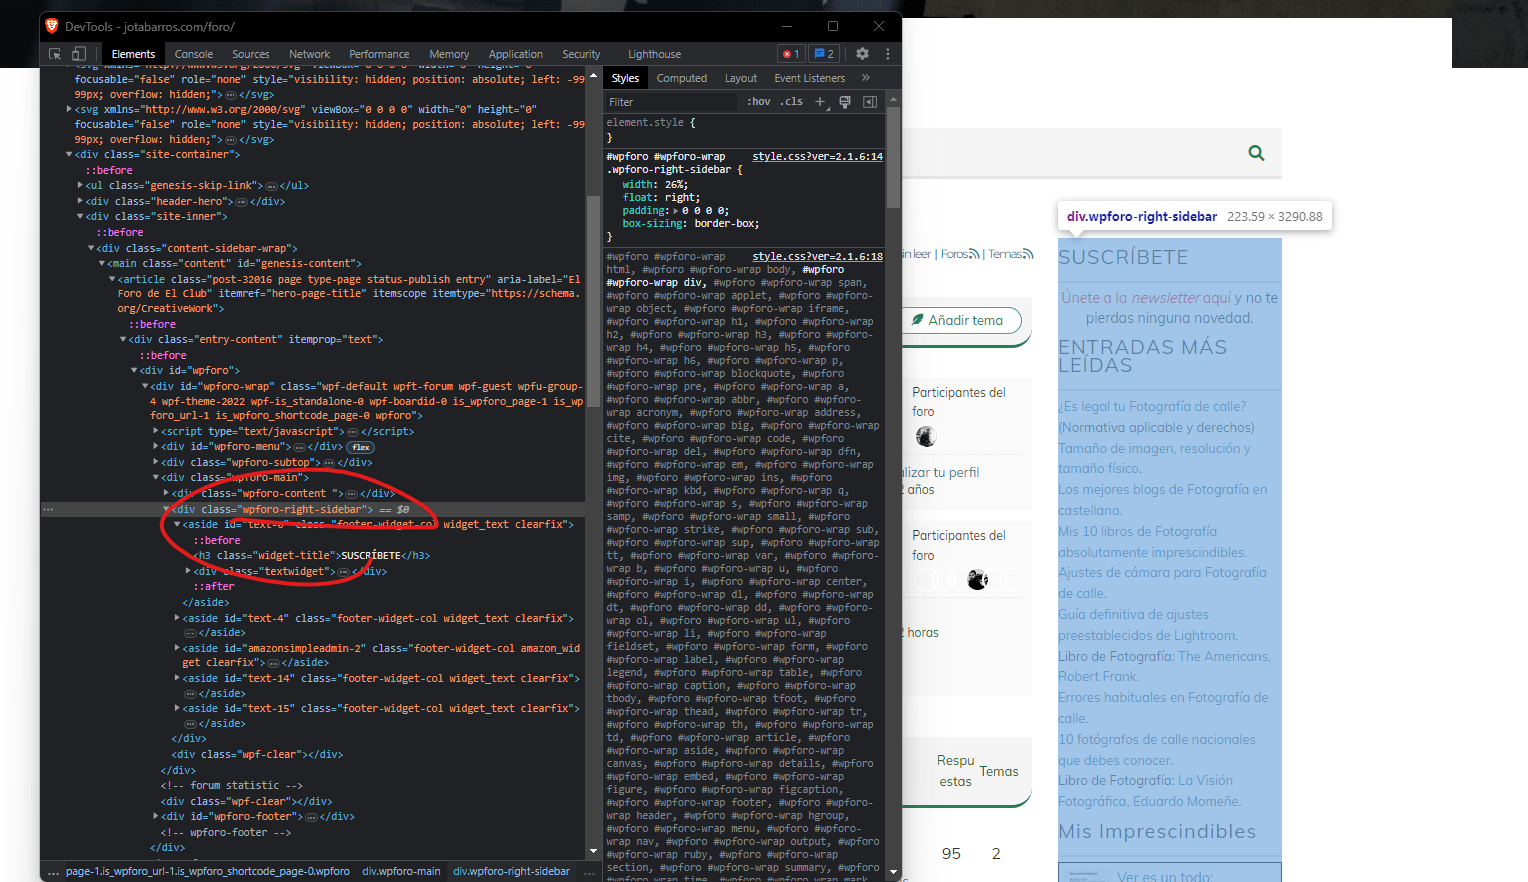This screenshot has width=1528, height=882.
Task: Go to the Performance tab
Action: [379, 54]
